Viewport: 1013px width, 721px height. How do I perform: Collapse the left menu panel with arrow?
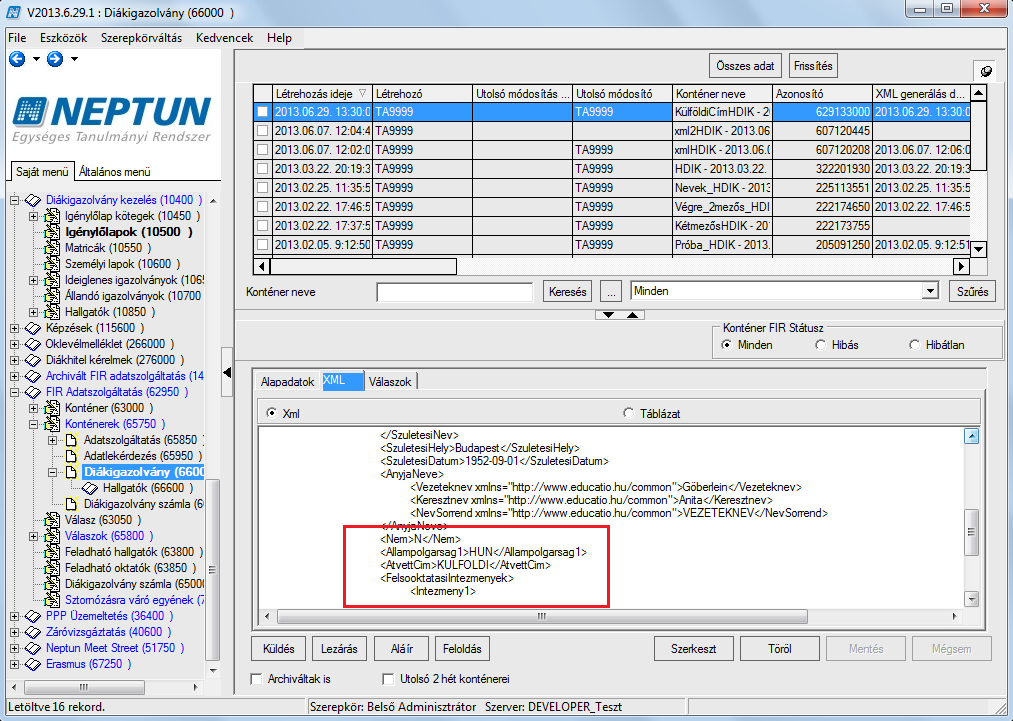[x=227, y=372]
